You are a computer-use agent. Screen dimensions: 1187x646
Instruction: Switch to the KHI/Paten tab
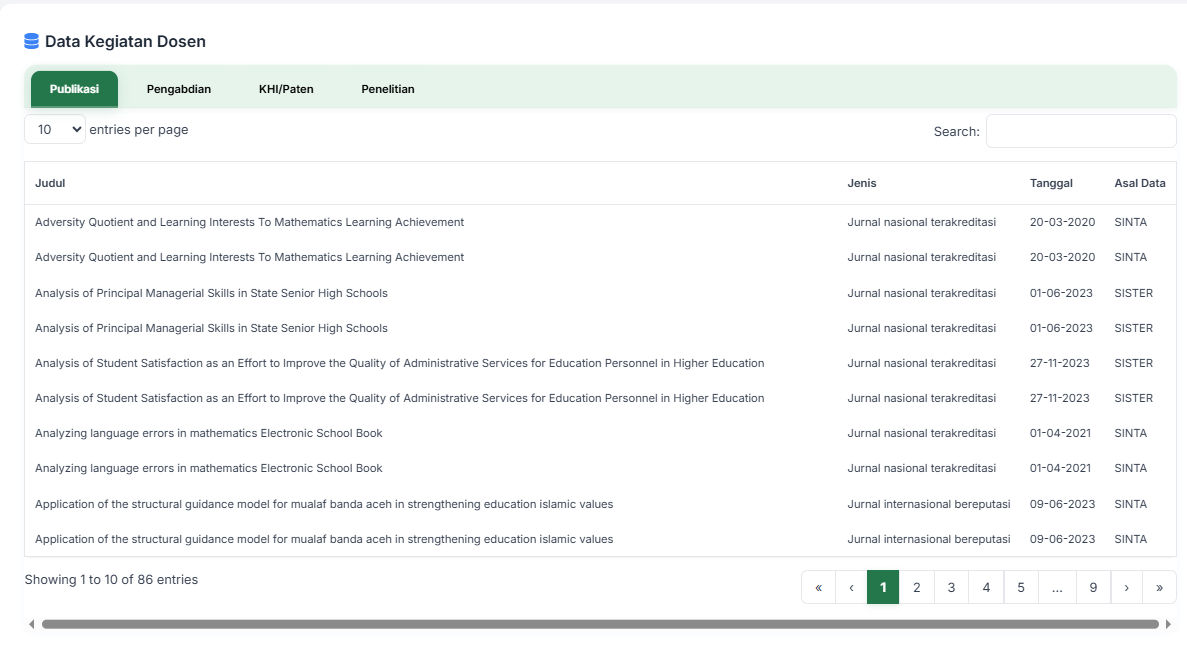[x=286, y=89]
